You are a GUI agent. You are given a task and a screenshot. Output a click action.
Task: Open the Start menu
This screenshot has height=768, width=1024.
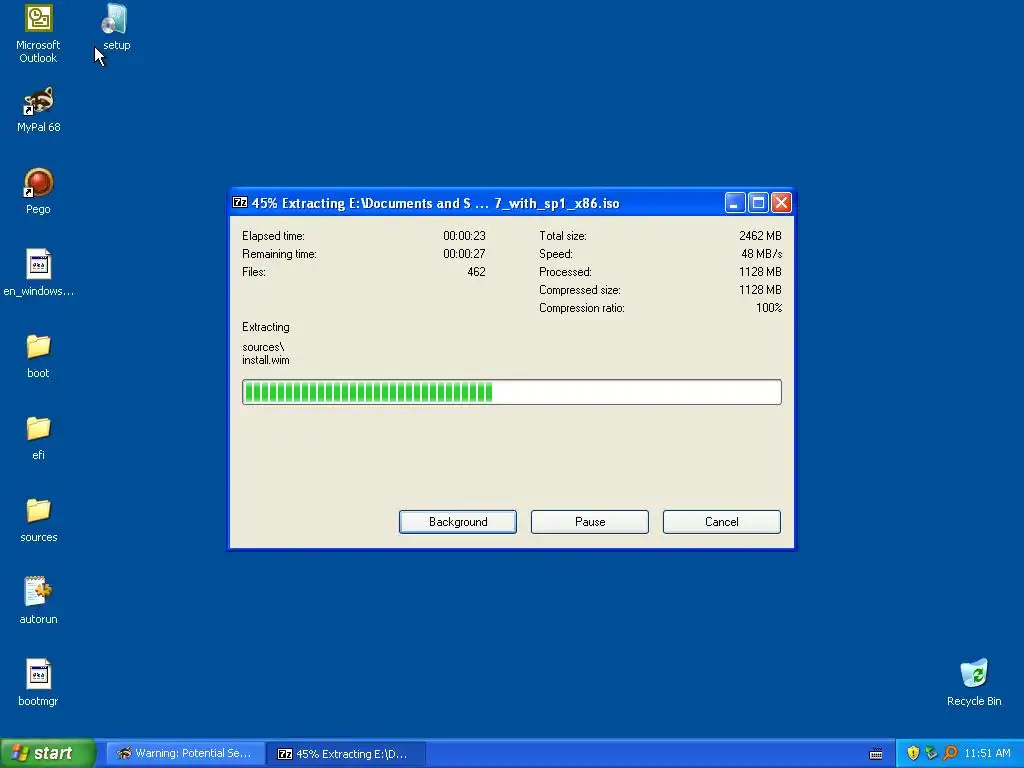48,753
